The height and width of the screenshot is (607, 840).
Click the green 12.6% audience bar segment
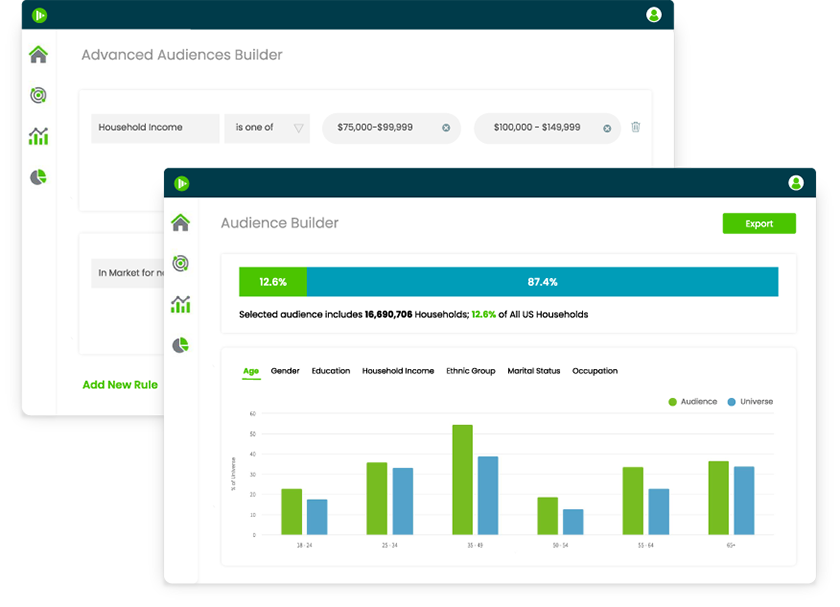click(x=273, y=282)
